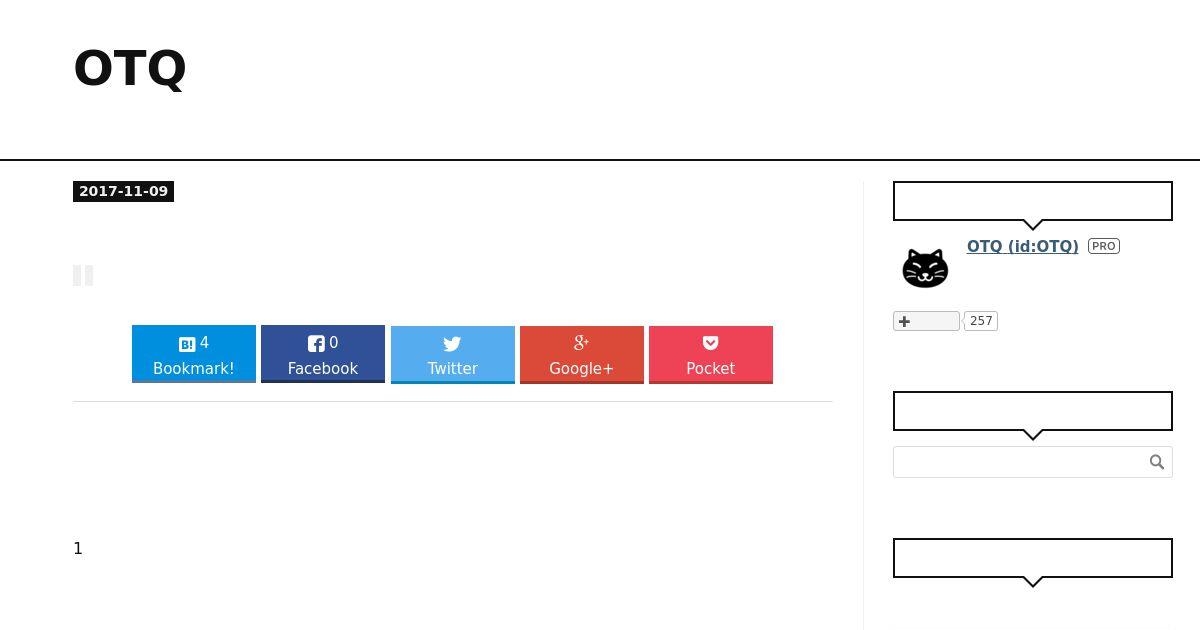The image size is (1200, 630).
Task: Click the PRO badge
Action: click(x=1104, y=246)
